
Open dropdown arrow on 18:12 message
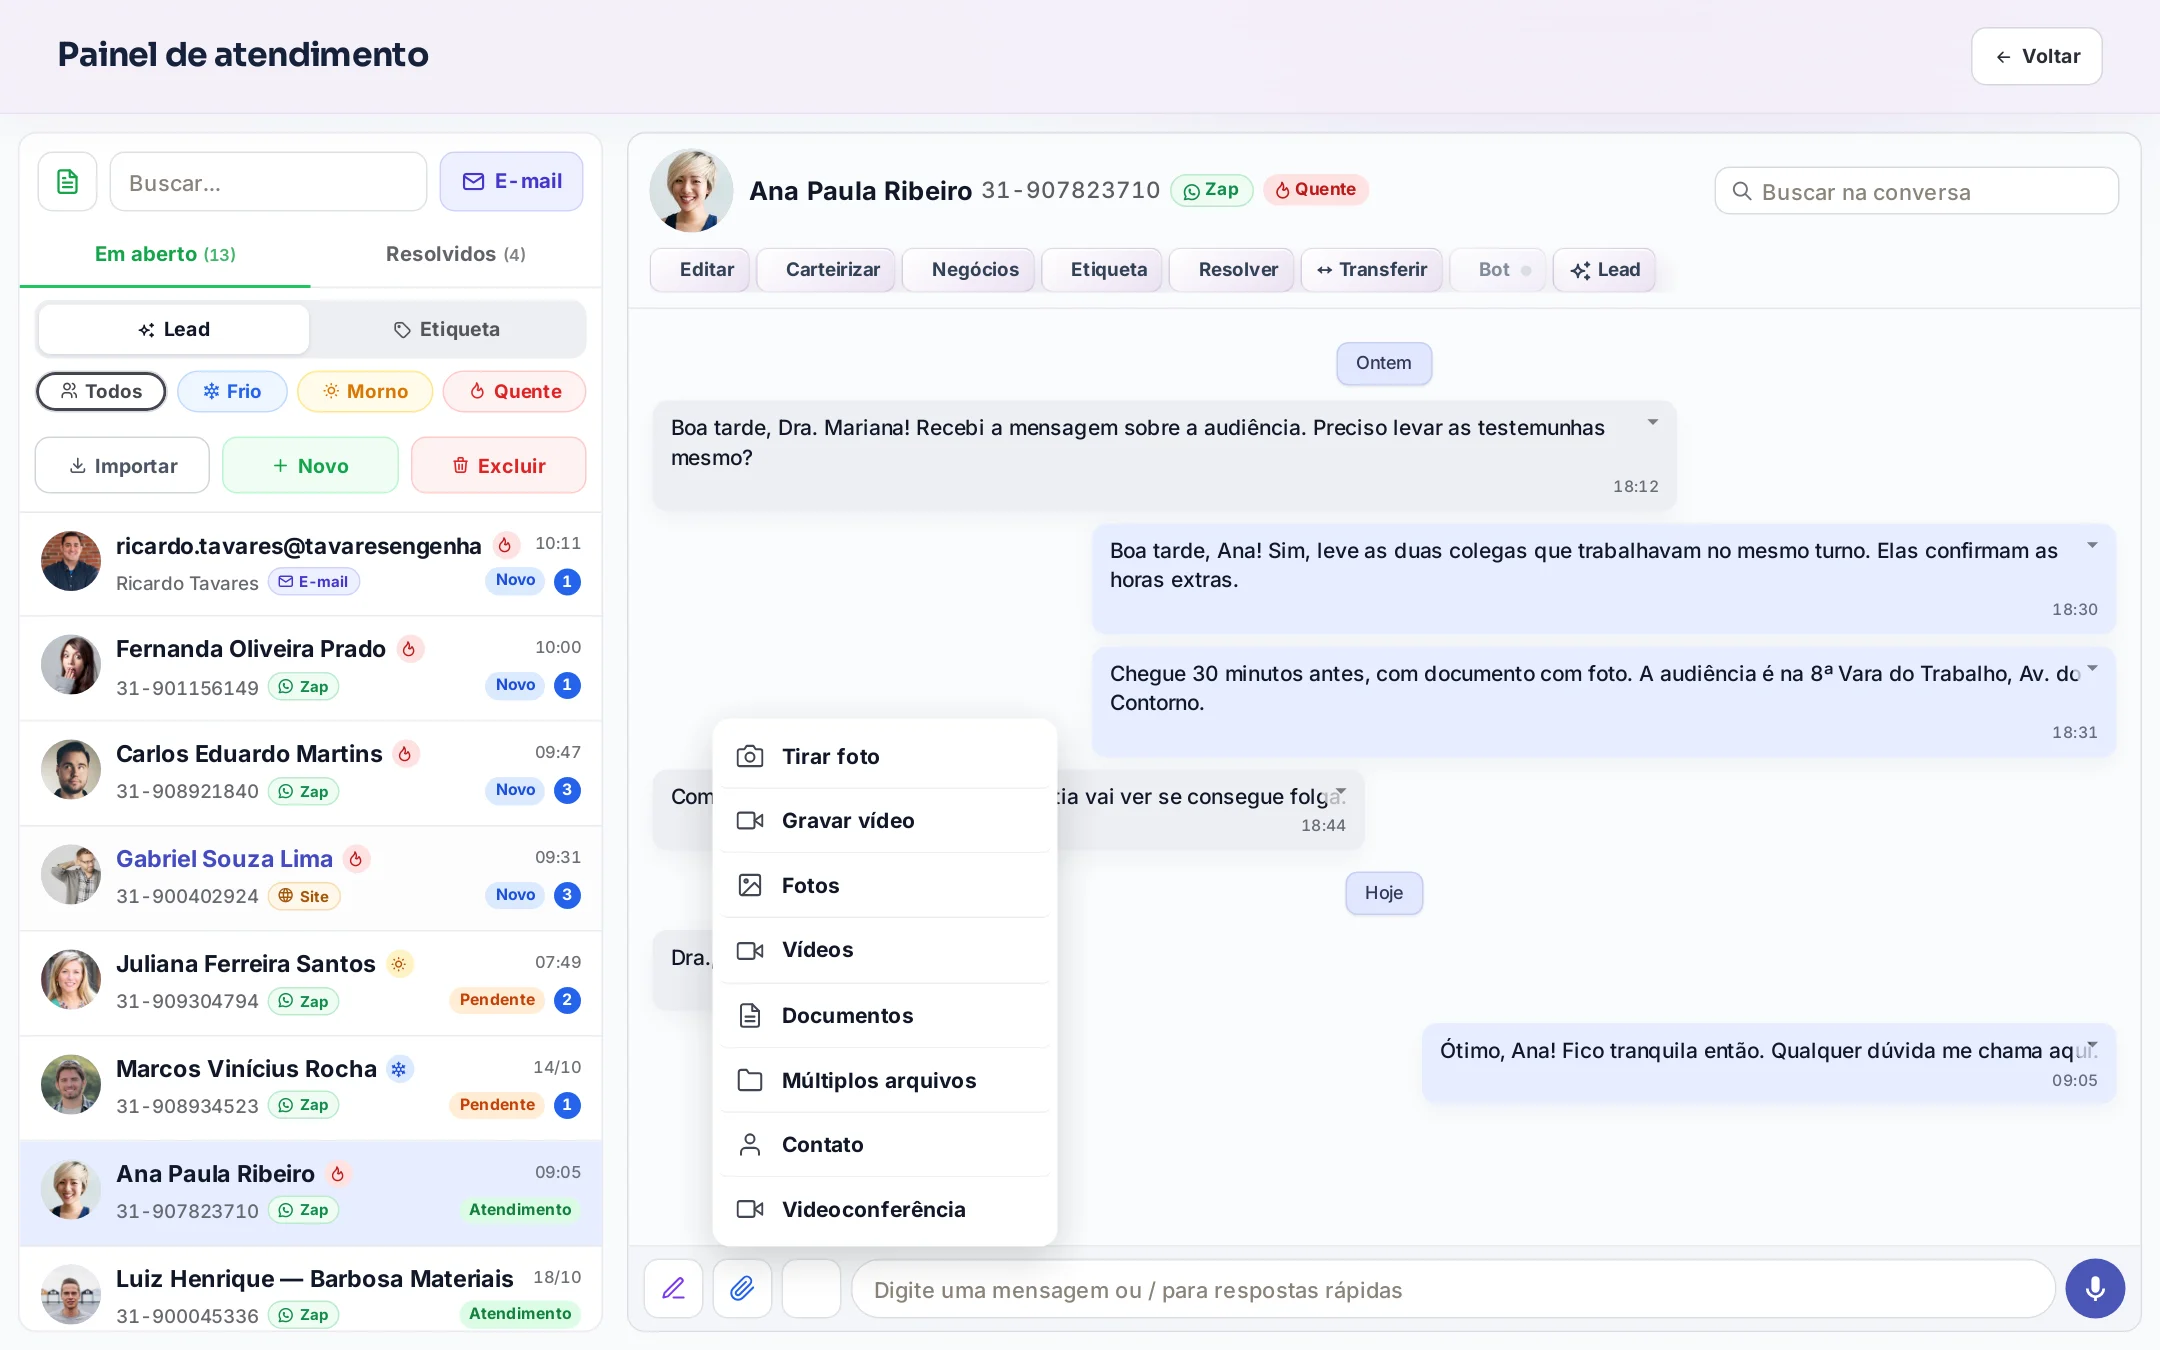(1653, 422)
